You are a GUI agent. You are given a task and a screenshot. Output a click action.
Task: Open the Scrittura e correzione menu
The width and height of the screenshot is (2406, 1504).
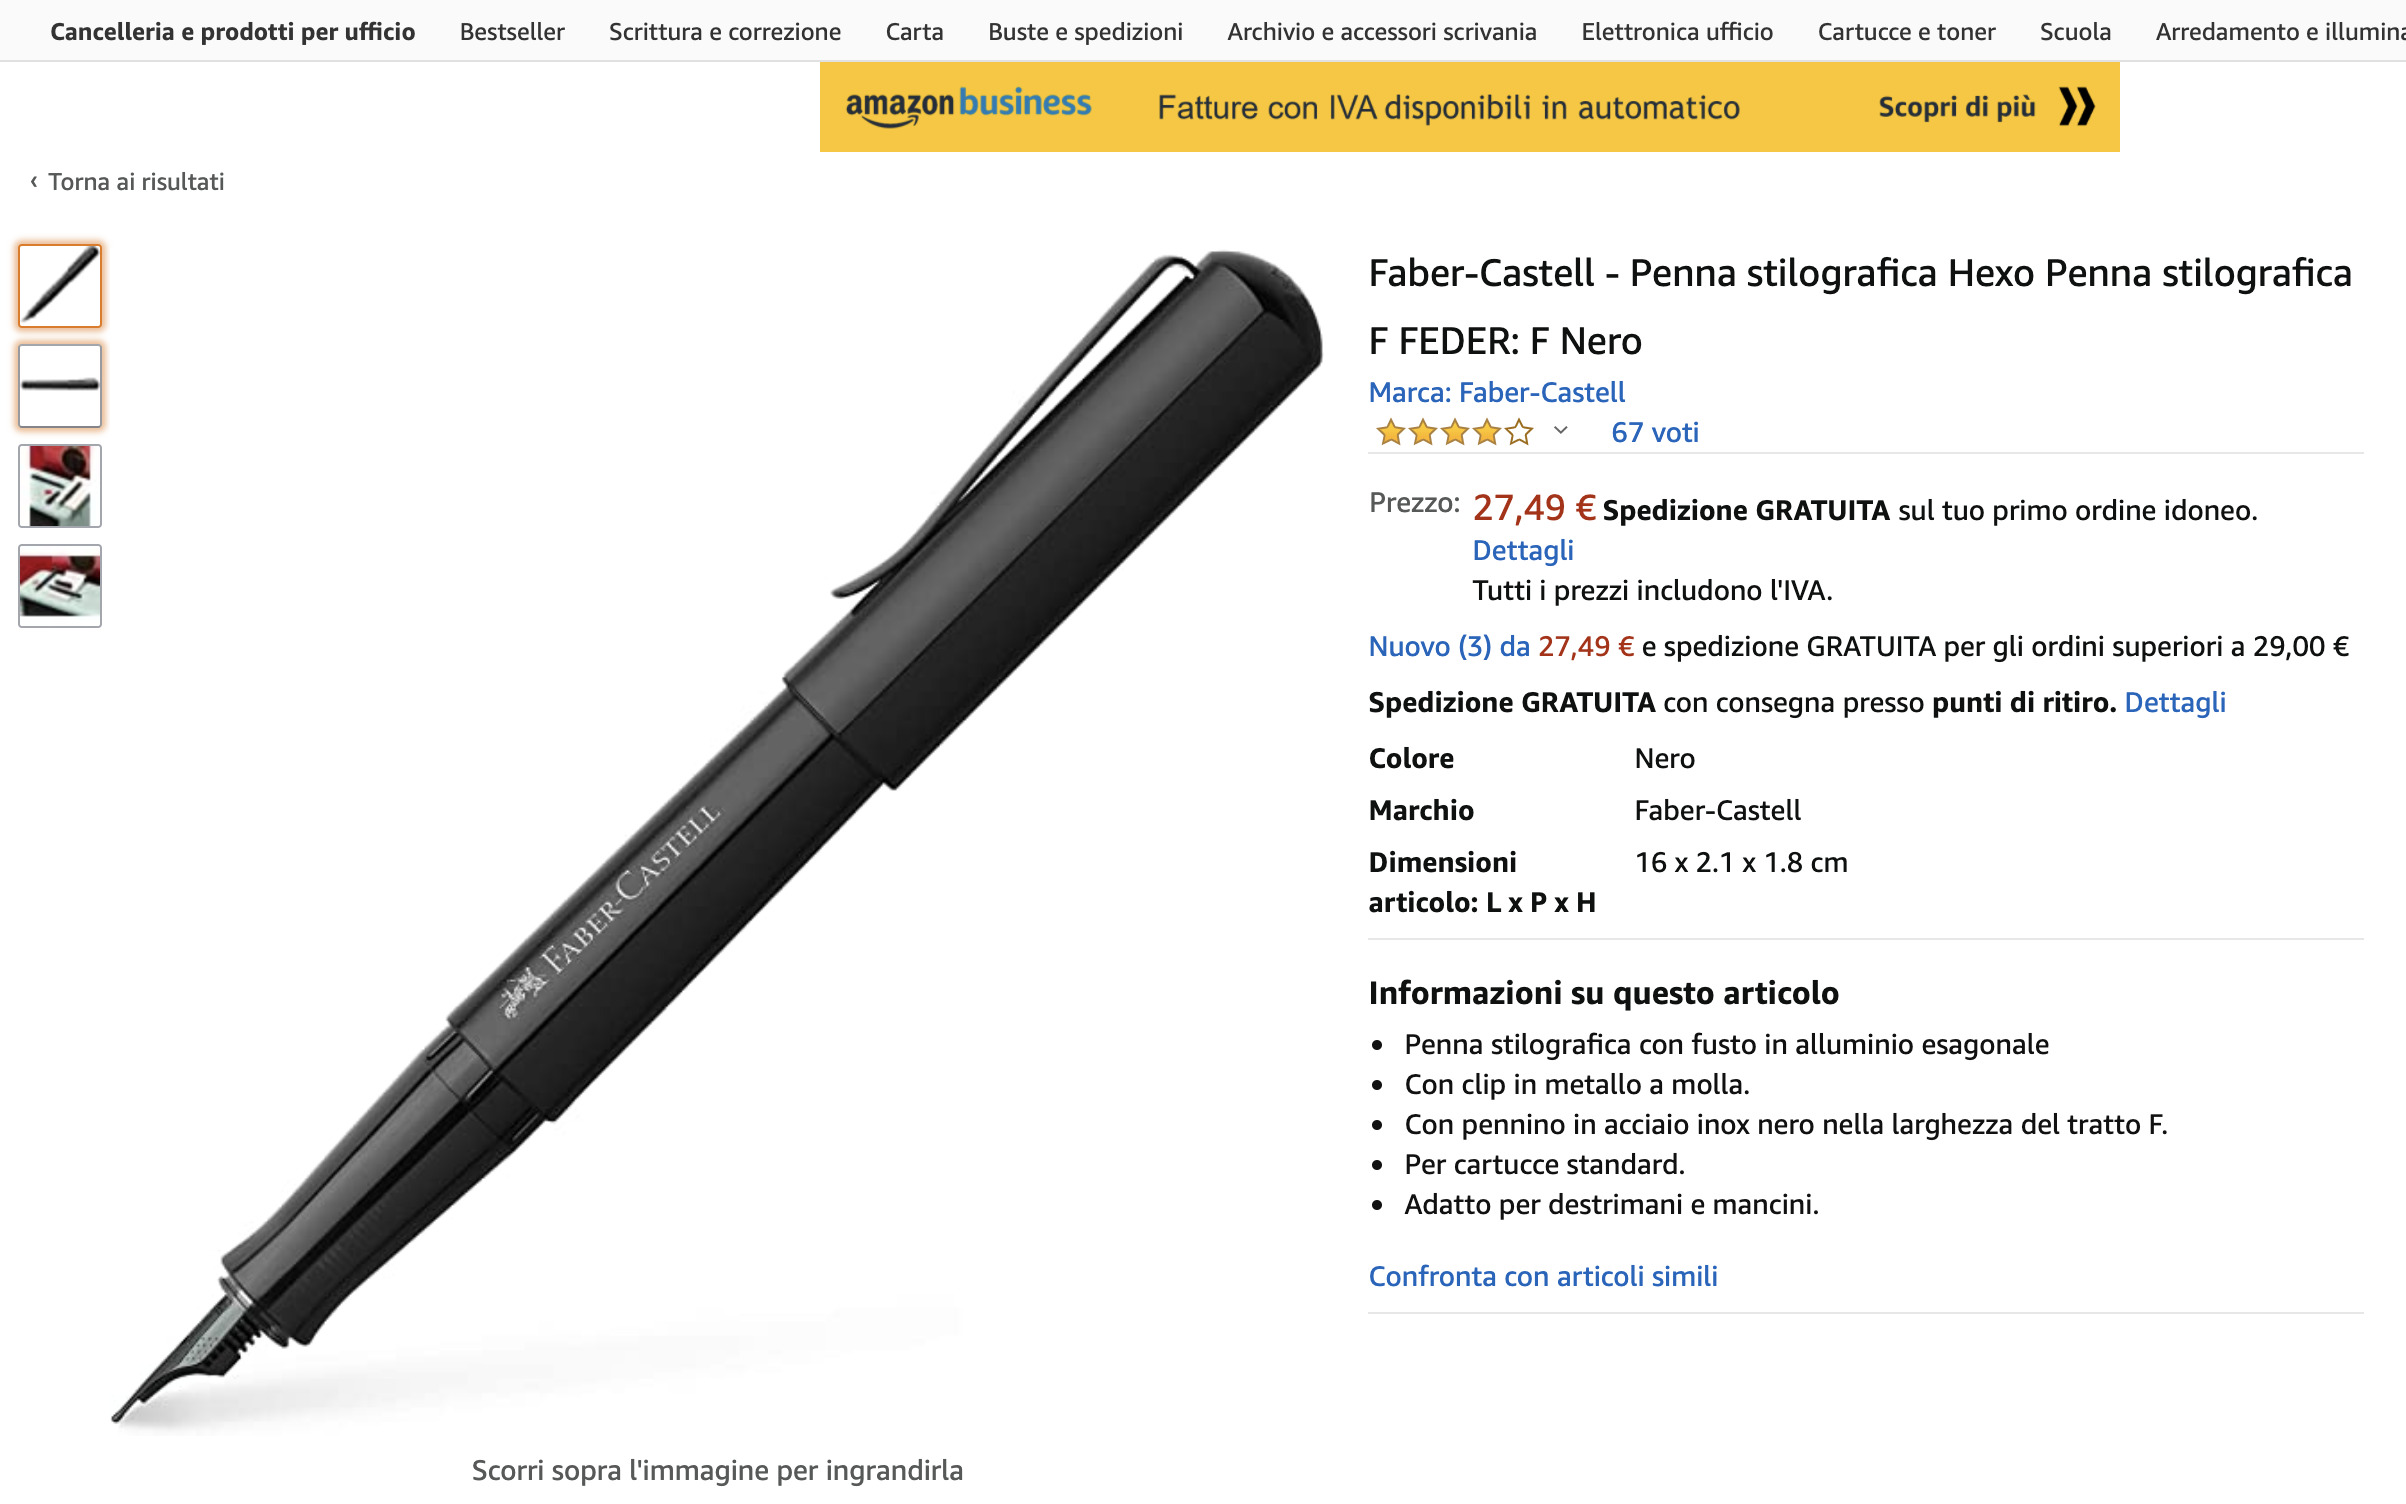click(724, 32)
